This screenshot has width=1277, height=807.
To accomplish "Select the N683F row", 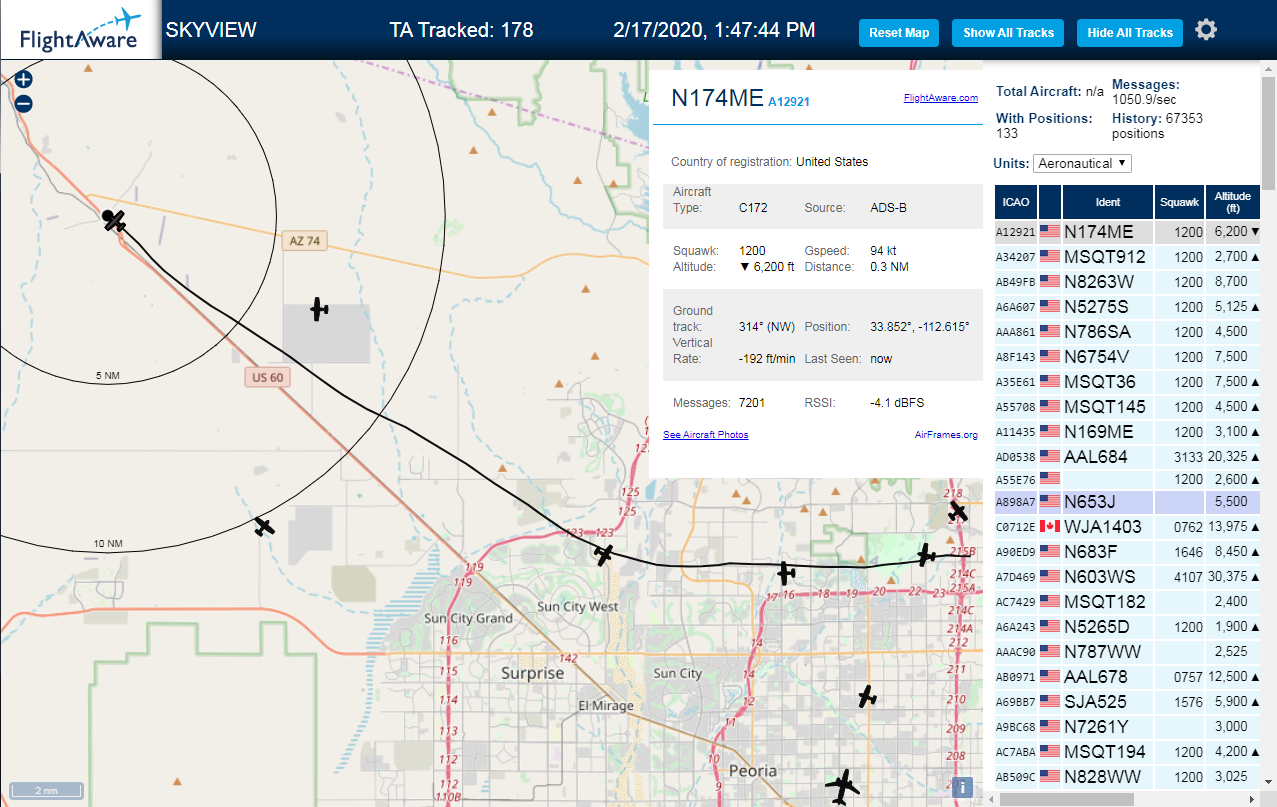I will coord(1127,552).
